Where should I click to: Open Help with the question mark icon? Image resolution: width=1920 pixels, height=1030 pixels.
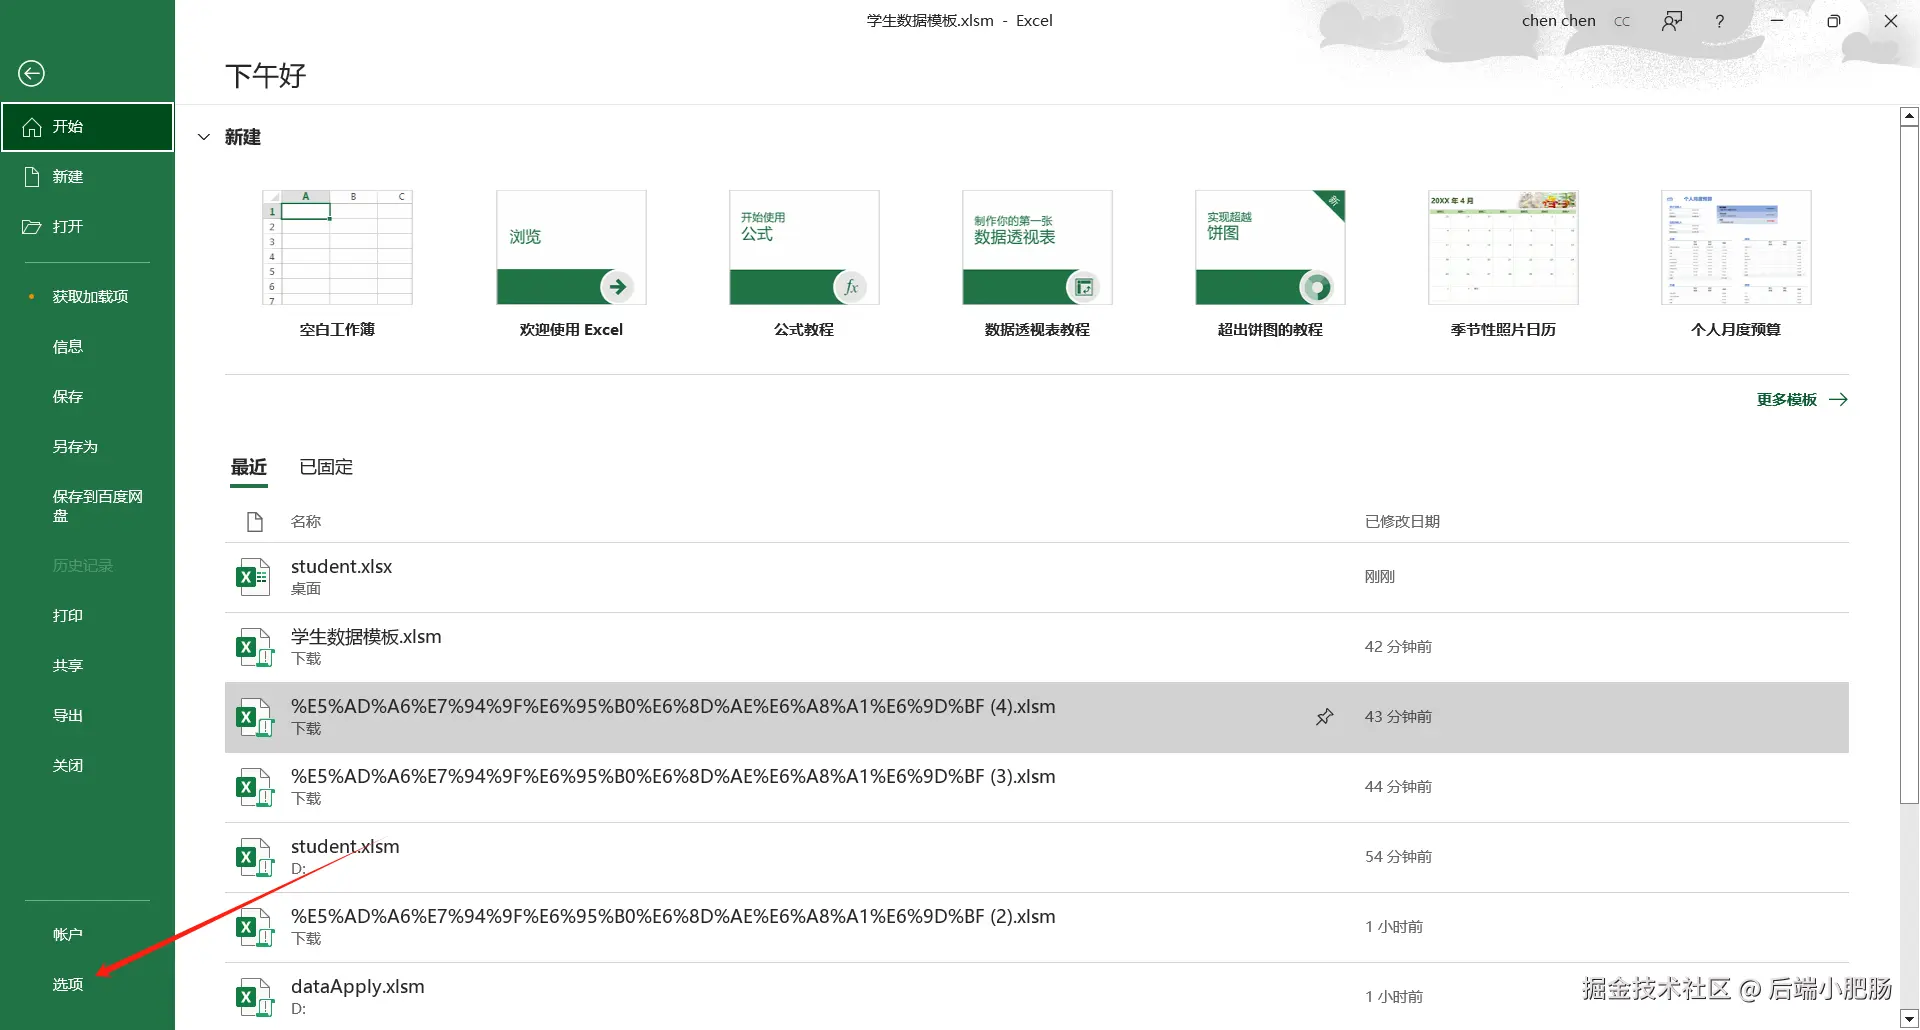coord(1719,21)
